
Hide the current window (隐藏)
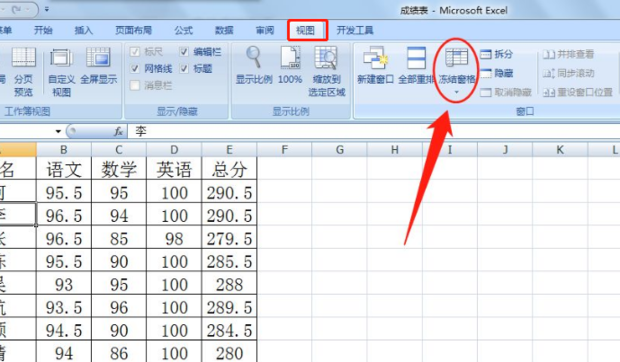point(497,73)
